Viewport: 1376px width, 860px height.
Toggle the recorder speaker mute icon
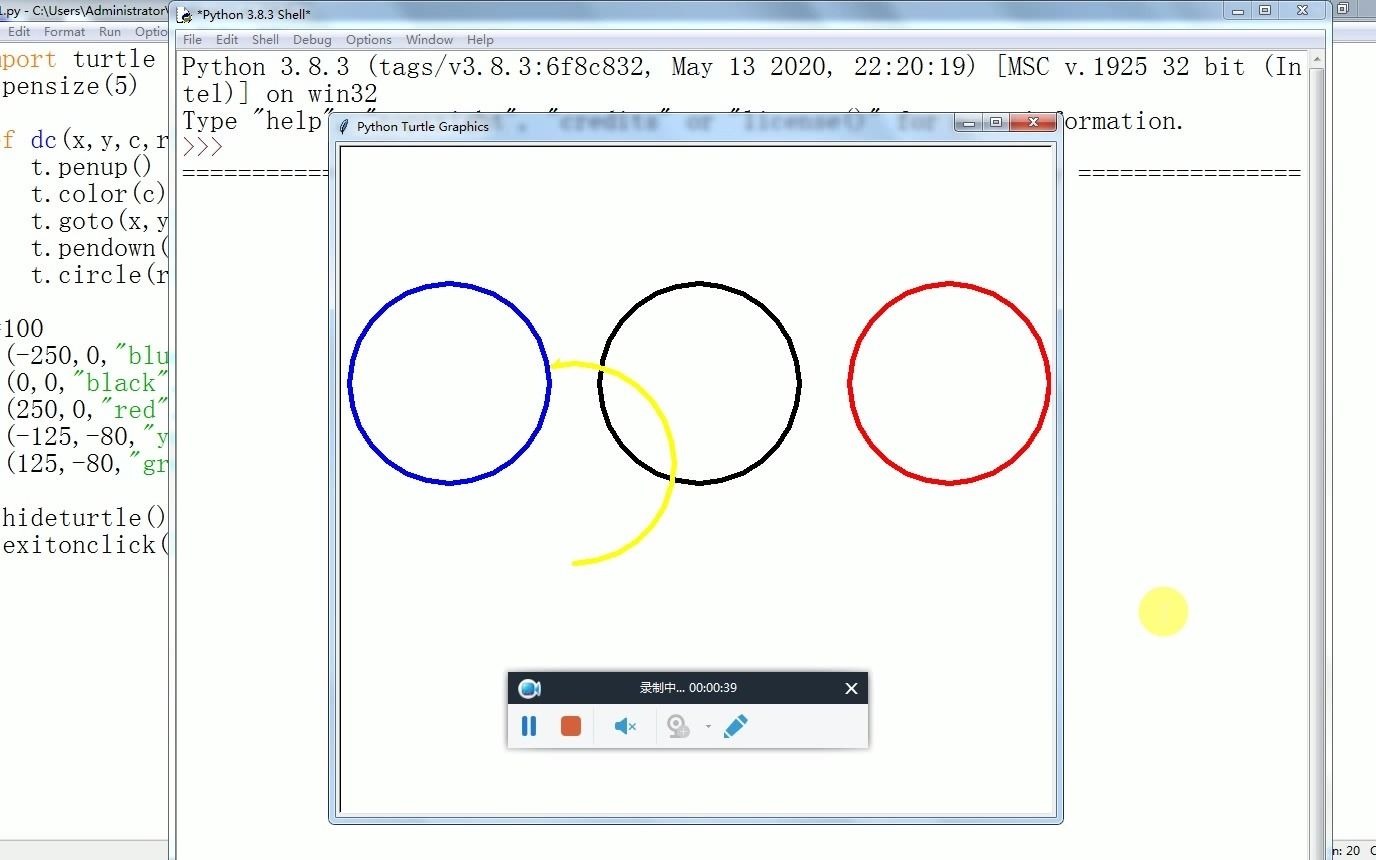625,726
